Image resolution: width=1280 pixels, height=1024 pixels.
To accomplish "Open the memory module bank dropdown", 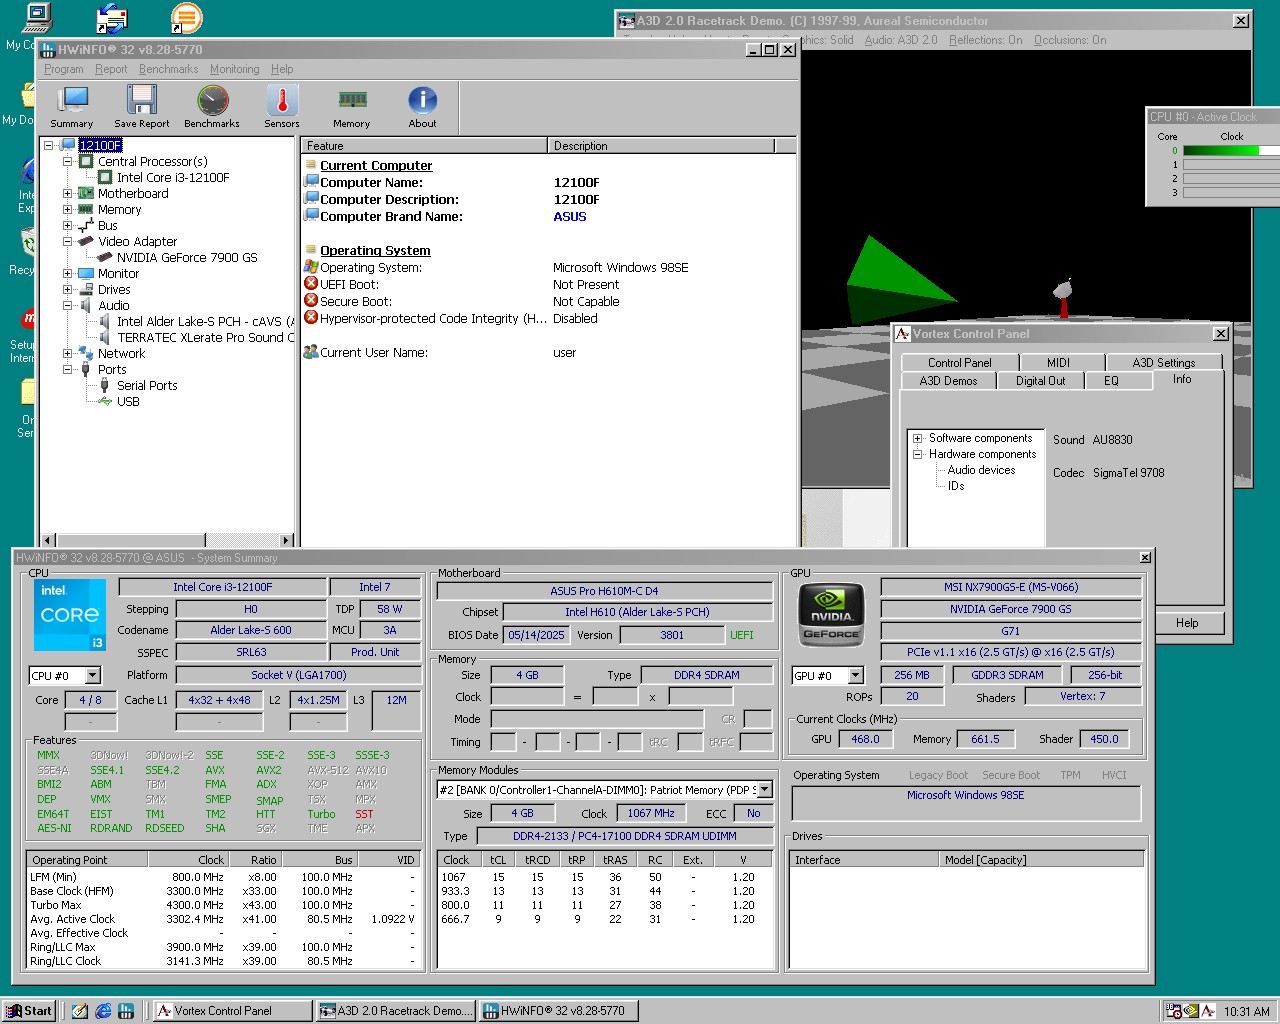I will [x=765, y=790].
